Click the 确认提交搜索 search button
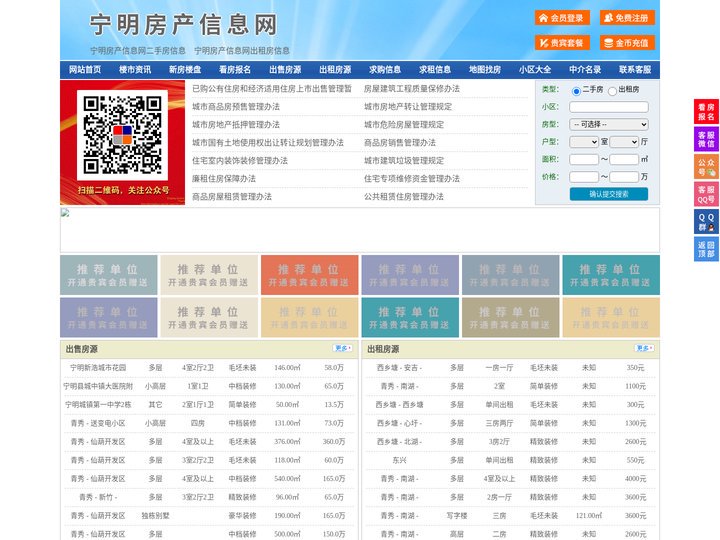This screenshot has height=540, width=720. (x=609, y=194)
